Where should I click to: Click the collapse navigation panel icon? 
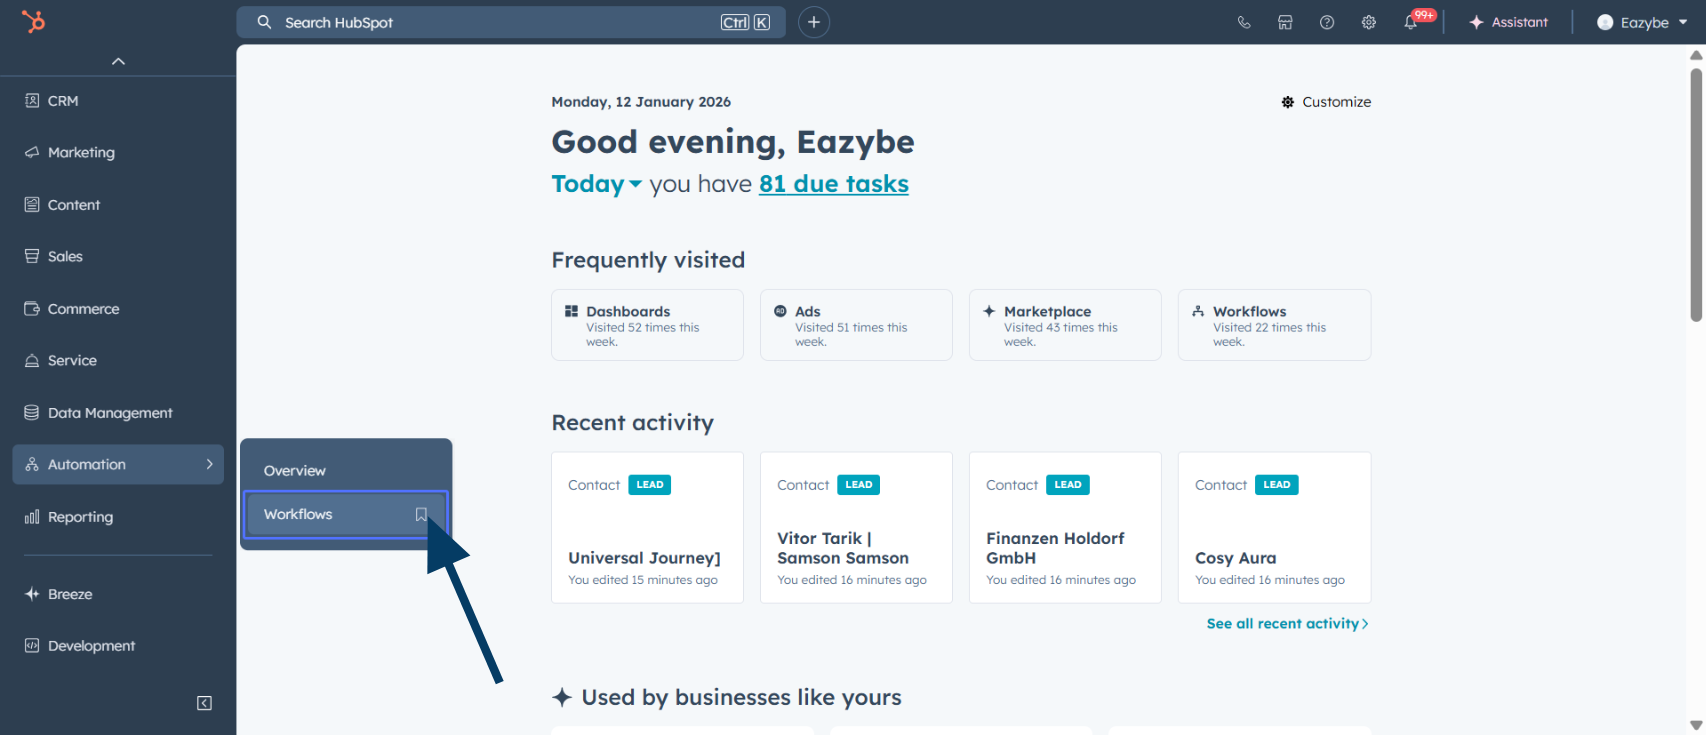(204, 703)
